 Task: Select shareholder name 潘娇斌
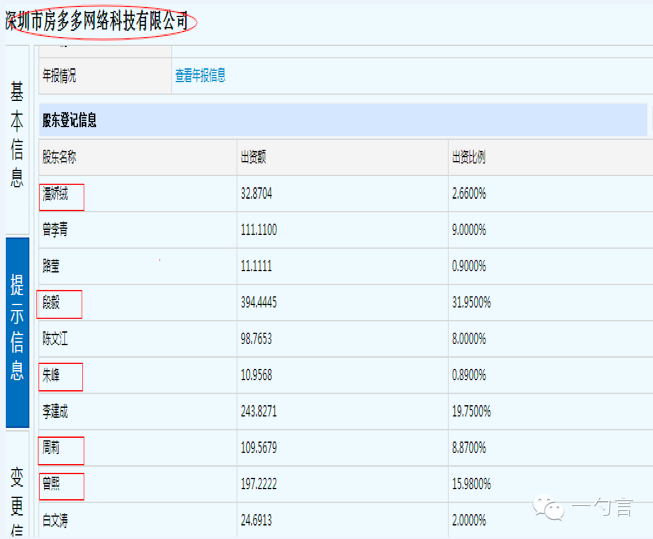tap(55, 194)
